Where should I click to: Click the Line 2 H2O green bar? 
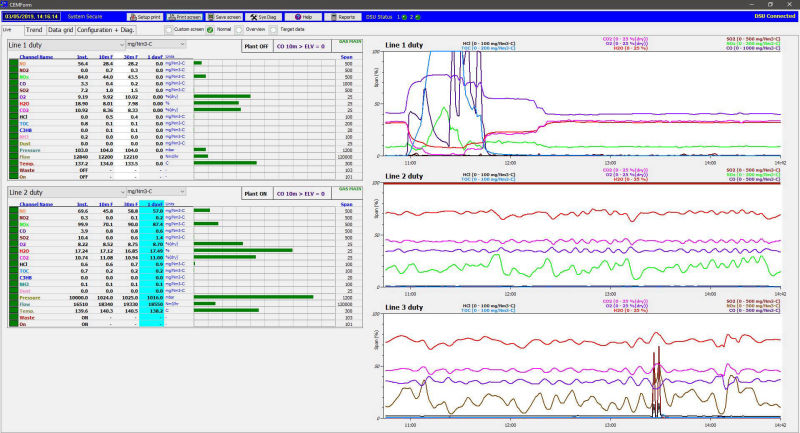(x=242, y=250)
